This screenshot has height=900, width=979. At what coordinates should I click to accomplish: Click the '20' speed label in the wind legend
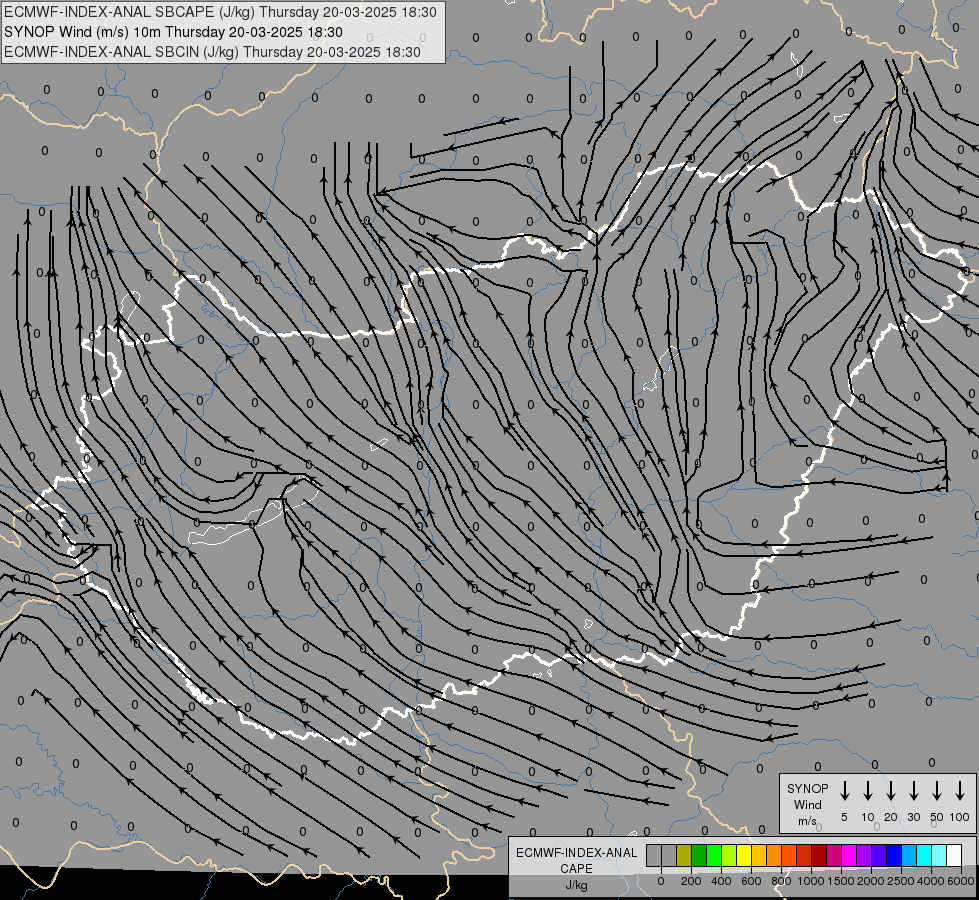(890, 817)
